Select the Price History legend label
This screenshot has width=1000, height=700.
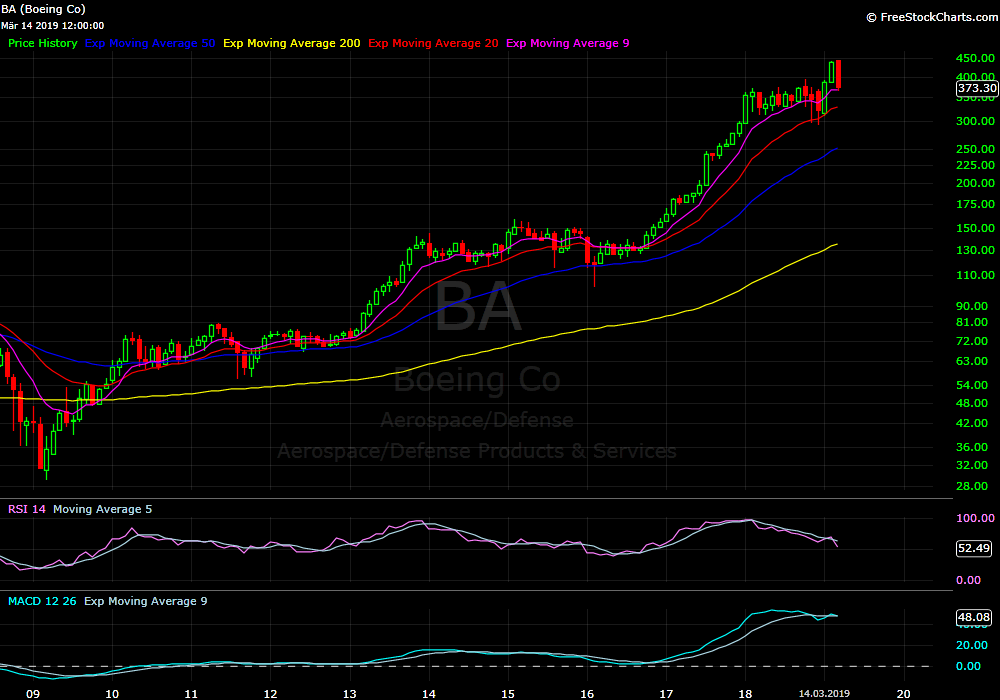tap(43, 43)
